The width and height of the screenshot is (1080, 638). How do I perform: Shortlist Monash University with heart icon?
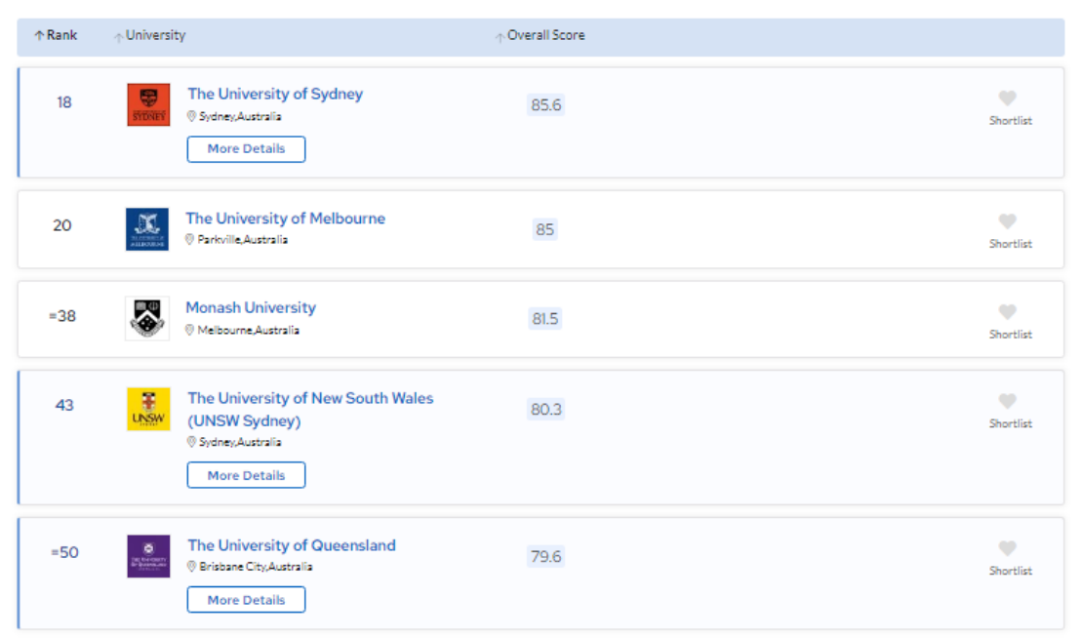tap(1008, 312)
